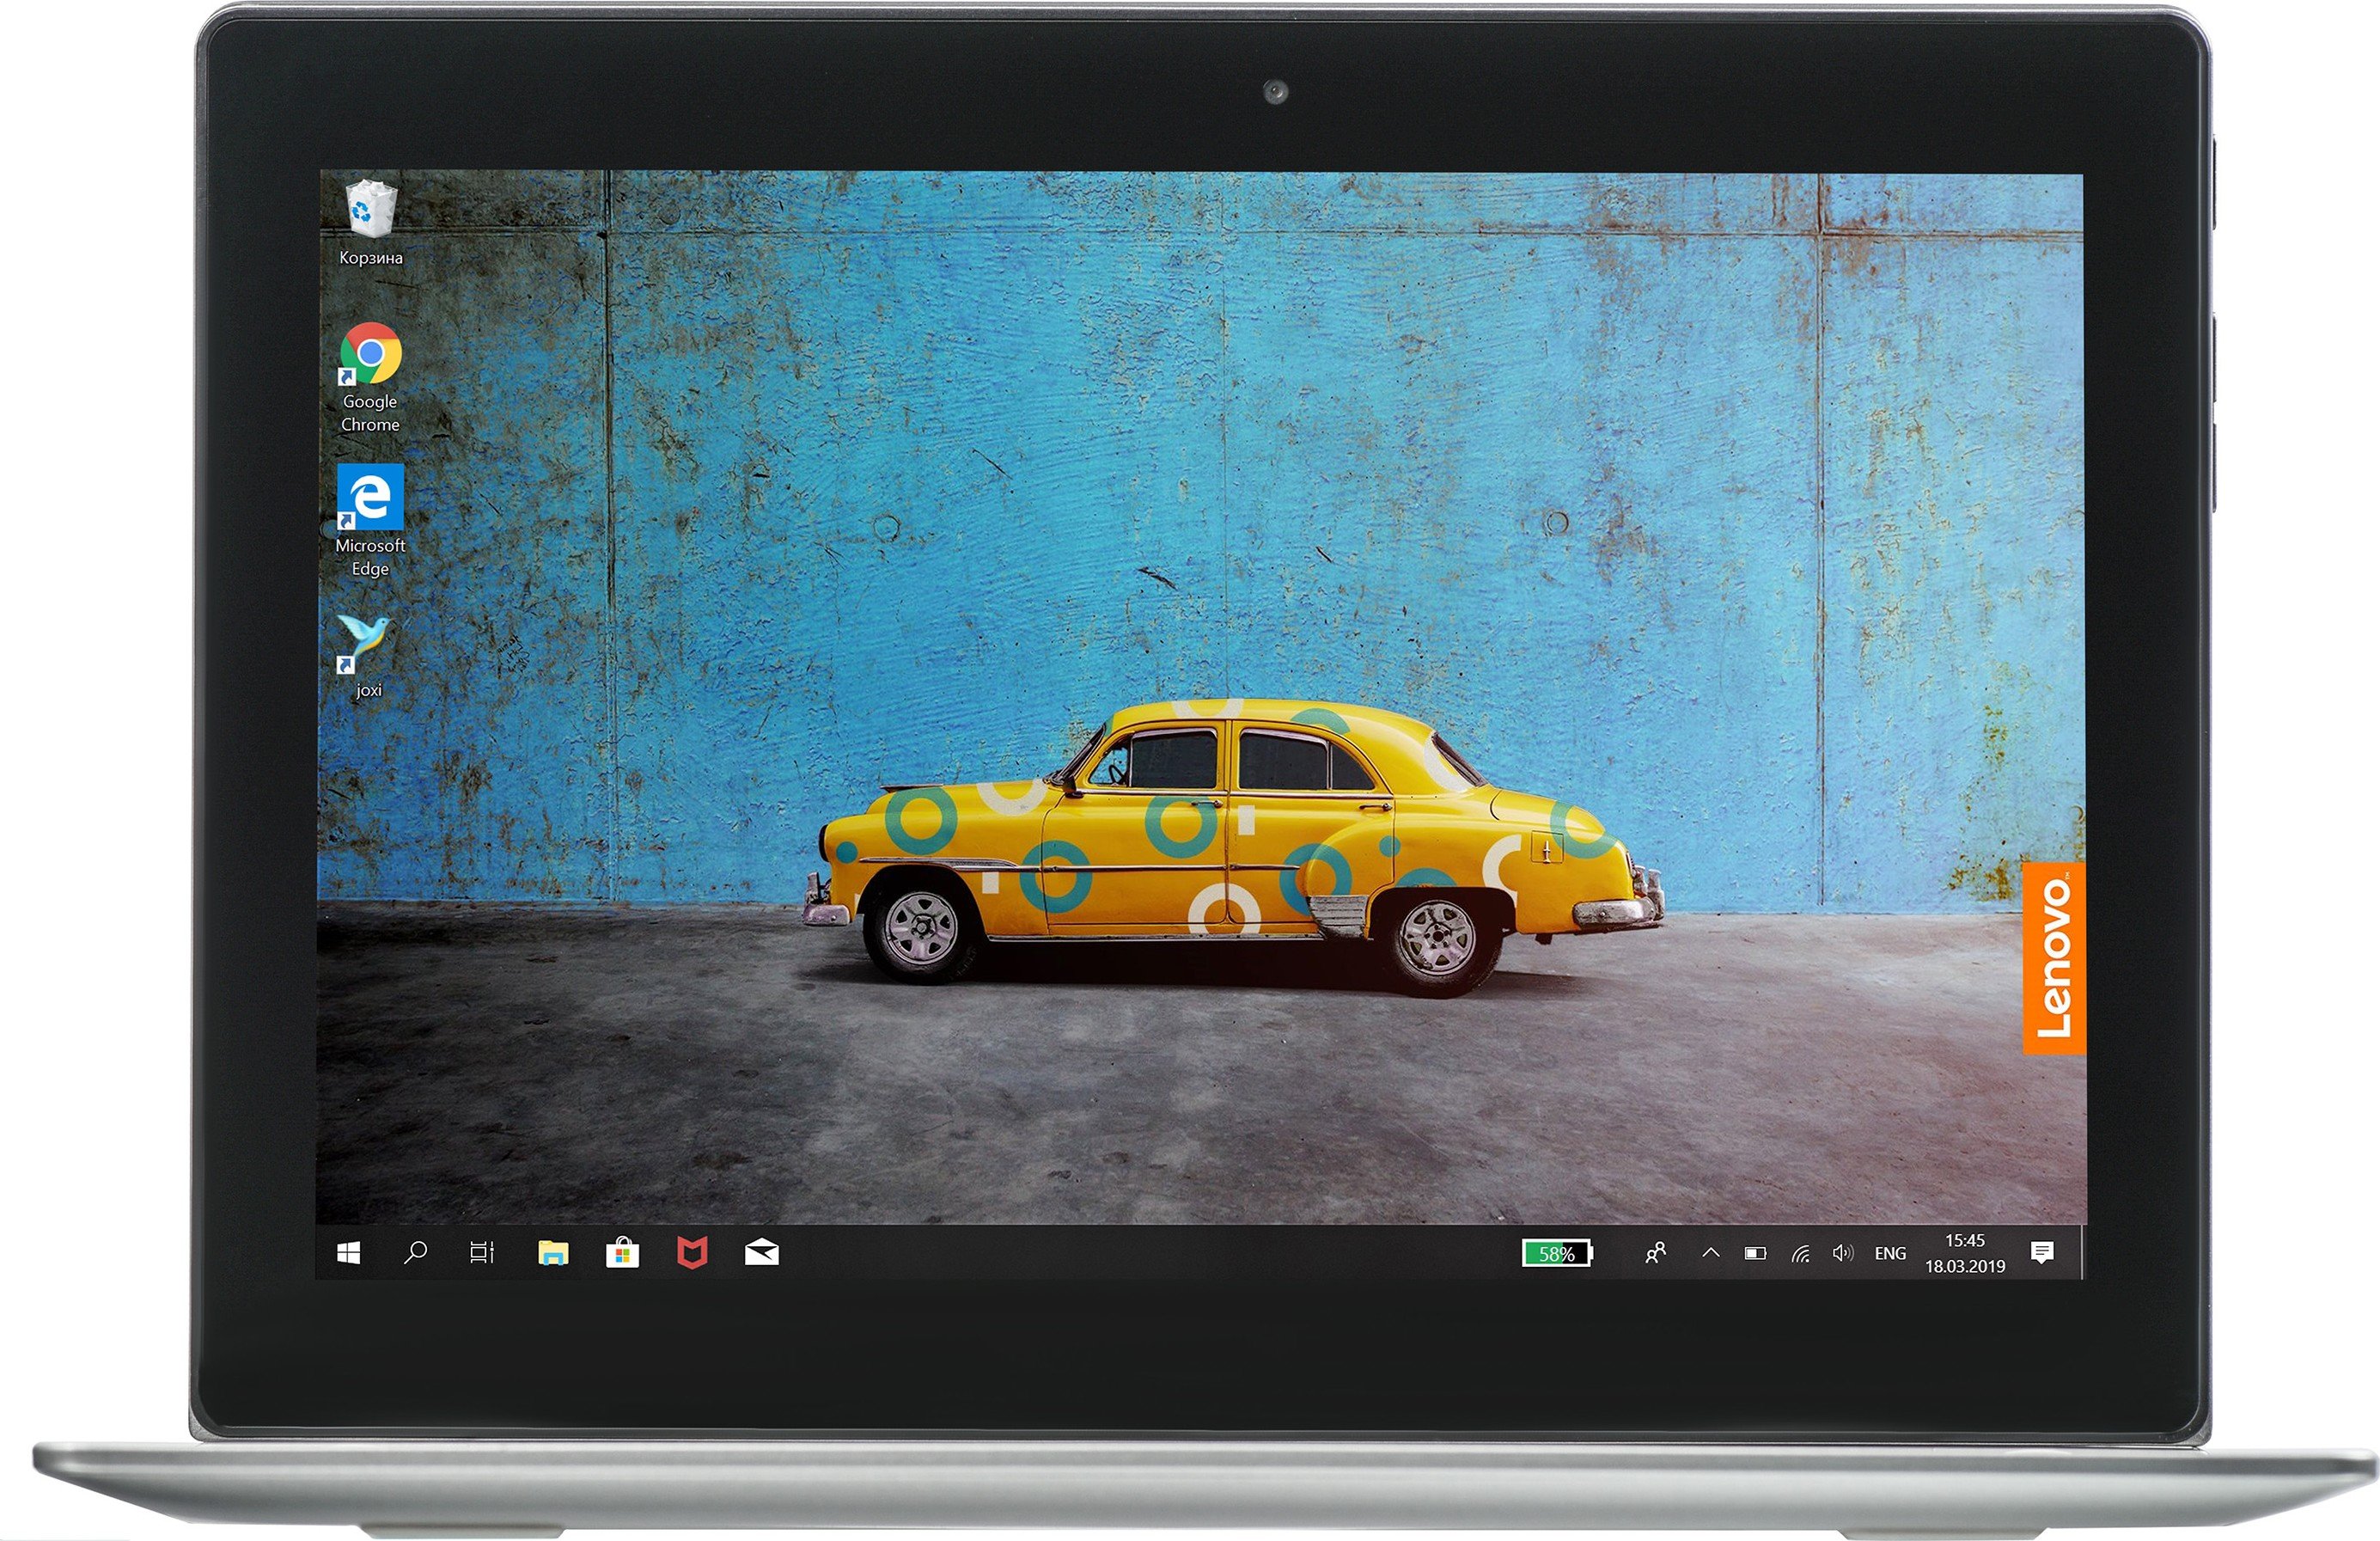Select the Microsoft Edge desktop shortcut
Viewport: 2380px width, 1541px height.
click(x=370, y=521)
